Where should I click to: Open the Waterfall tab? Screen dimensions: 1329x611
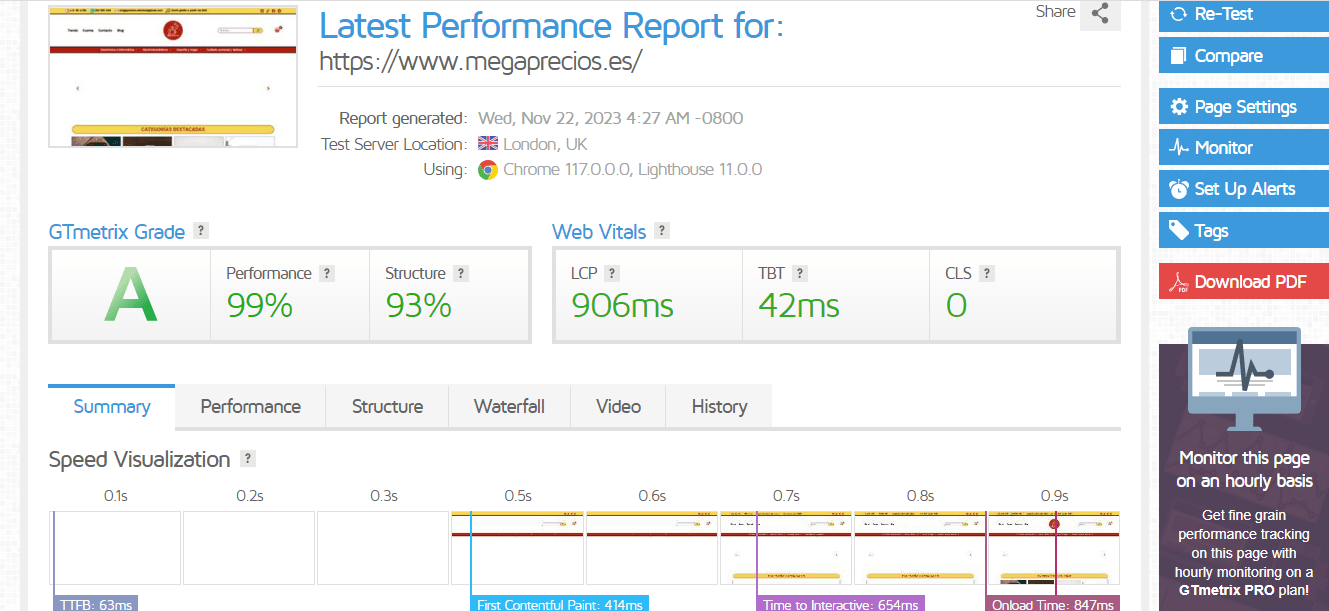(x=509, y=406)
